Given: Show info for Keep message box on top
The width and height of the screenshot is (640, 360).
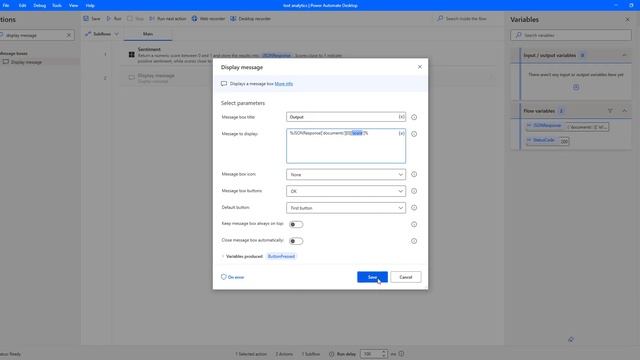Looking at the screenshot, I should (414, 224).
